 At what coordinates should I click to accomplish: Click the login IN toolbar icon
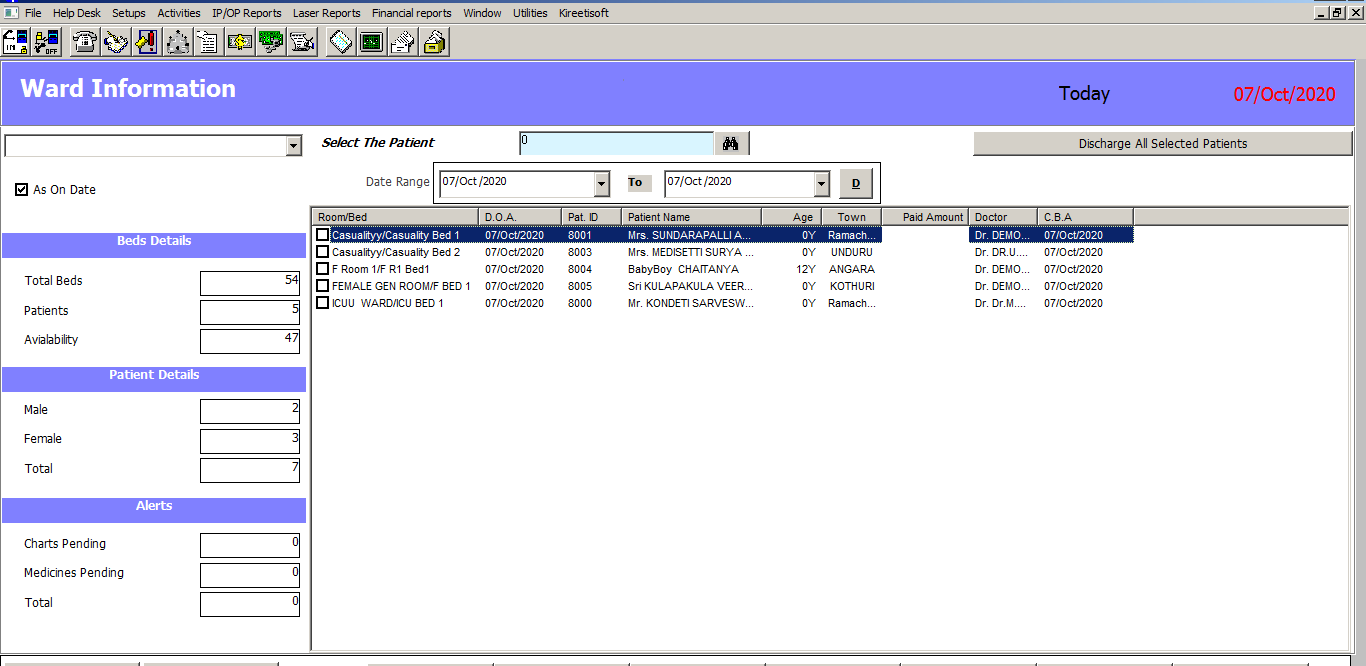(16, 42)
